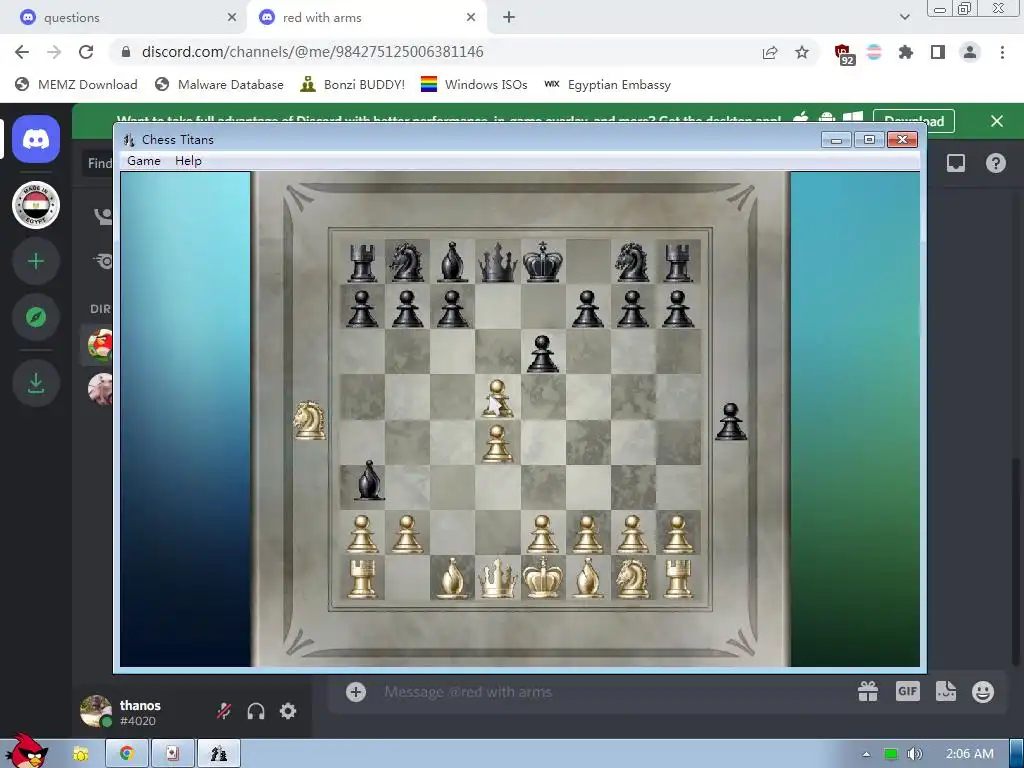The width and height of the screenshot is (1024, 768).
Task: Toggle the browser side panel
Action: [x=937, y=52]
